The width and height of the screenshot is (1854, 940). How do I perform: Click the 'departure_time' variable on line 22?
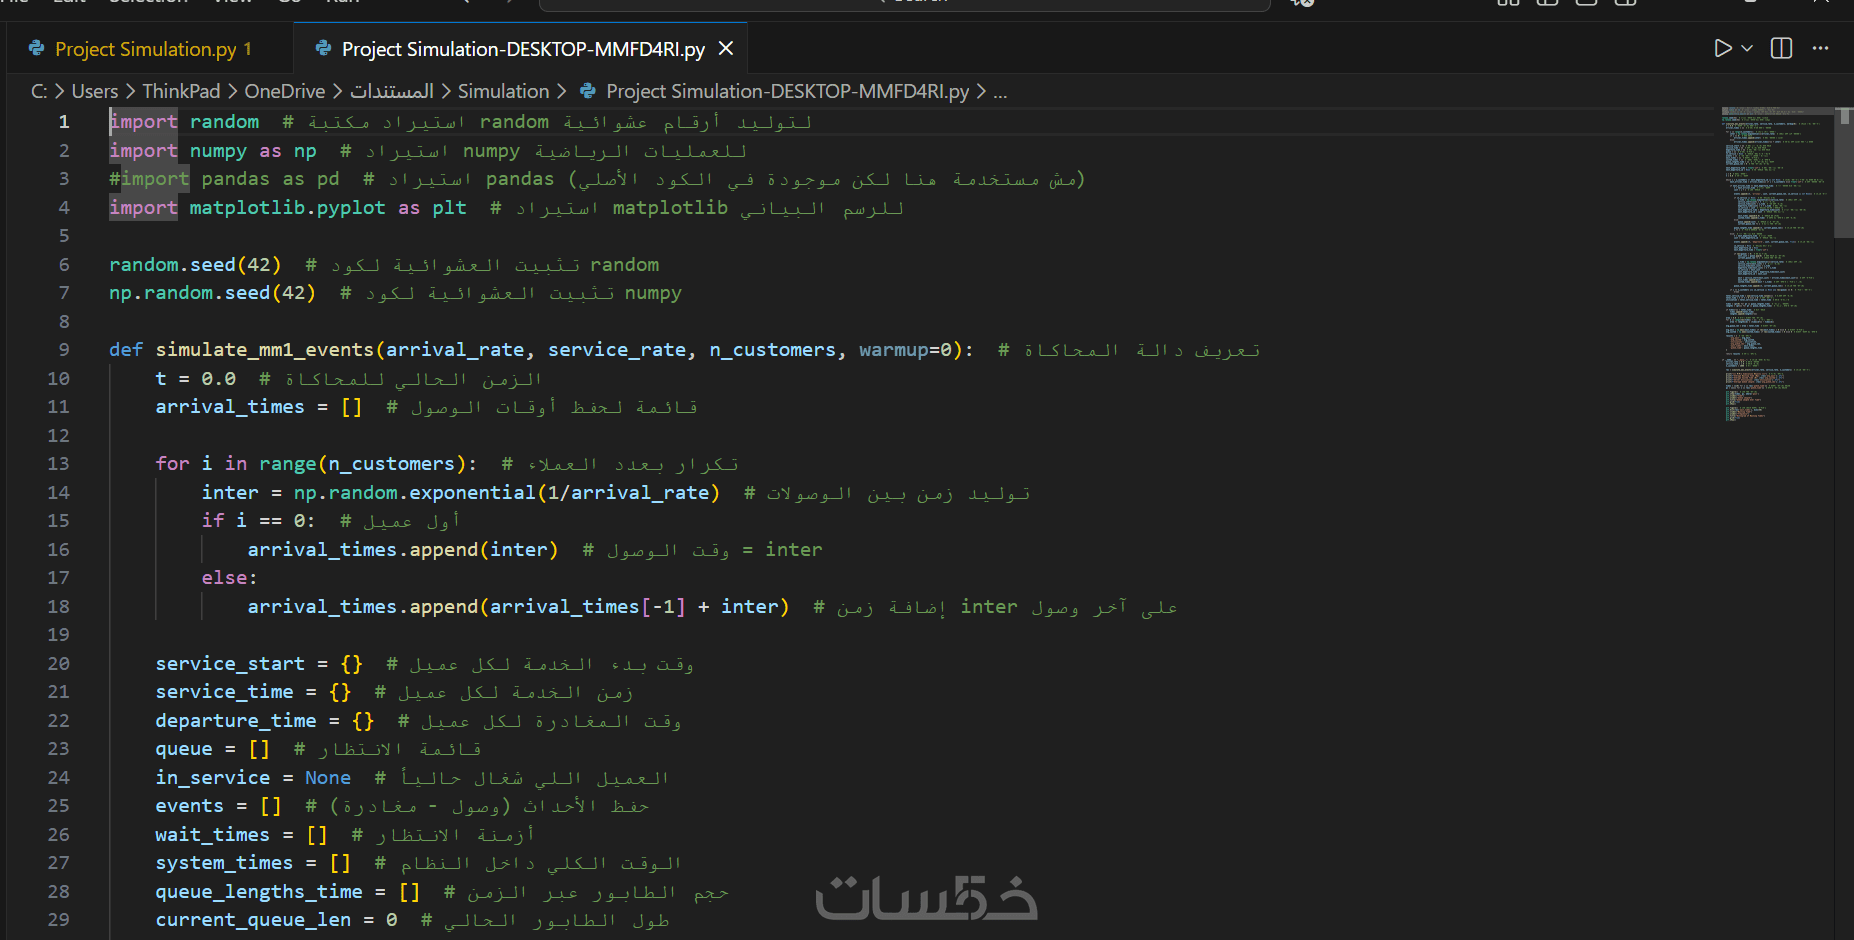(236, 721)
